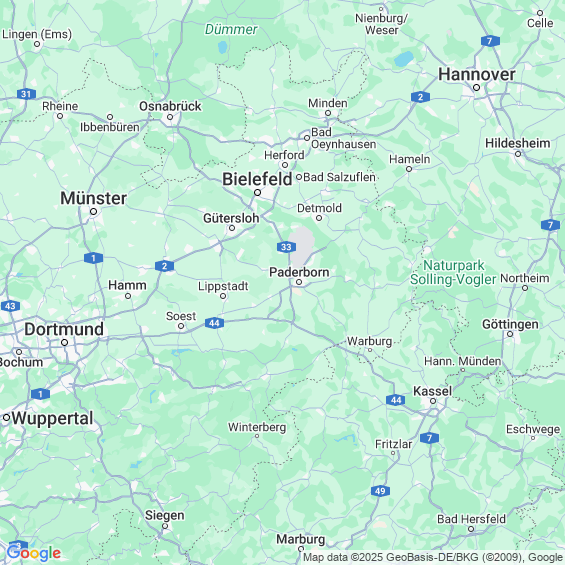Click the Münster city label
Screen dimensions: 565x565
click(93, 198)
